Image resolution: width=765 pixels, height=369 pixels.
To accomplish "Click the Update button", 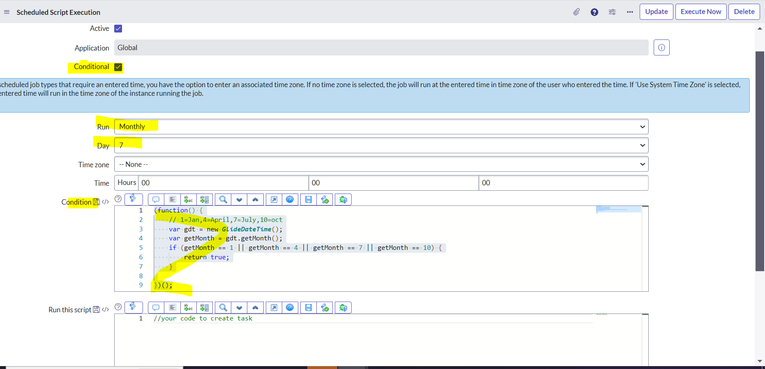I will click(656, 12).
